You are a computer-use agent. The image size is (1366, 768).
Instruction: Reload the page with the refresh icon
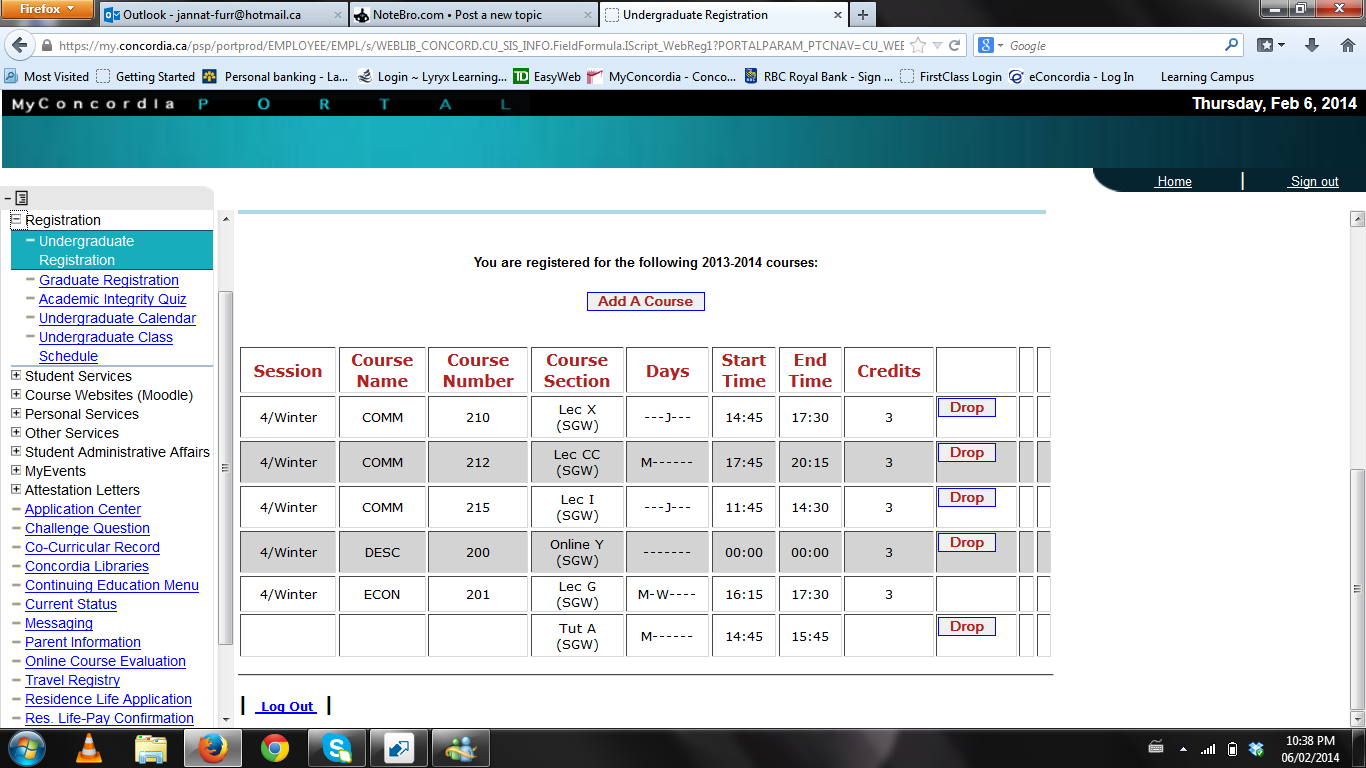pyautogui.click(x=955, y=46)
